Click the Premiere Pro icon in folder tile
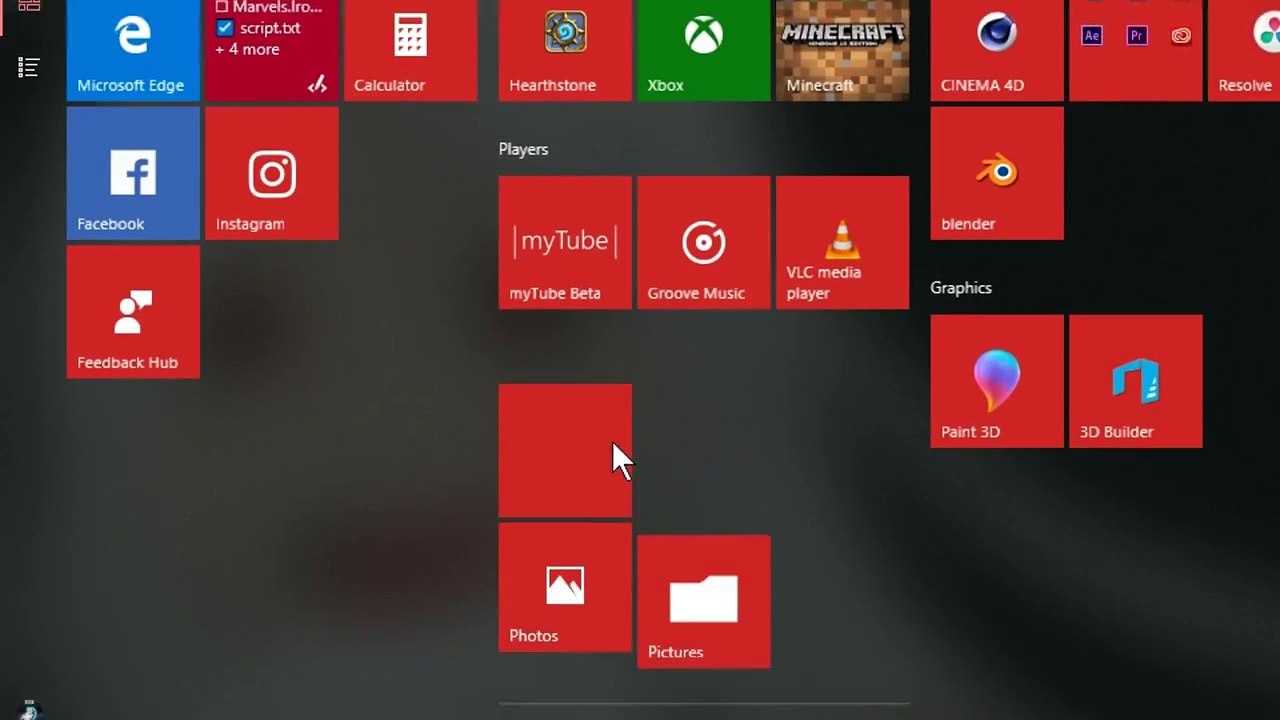This screenshot has width=1280, height=720. [x=1136, y=36]
